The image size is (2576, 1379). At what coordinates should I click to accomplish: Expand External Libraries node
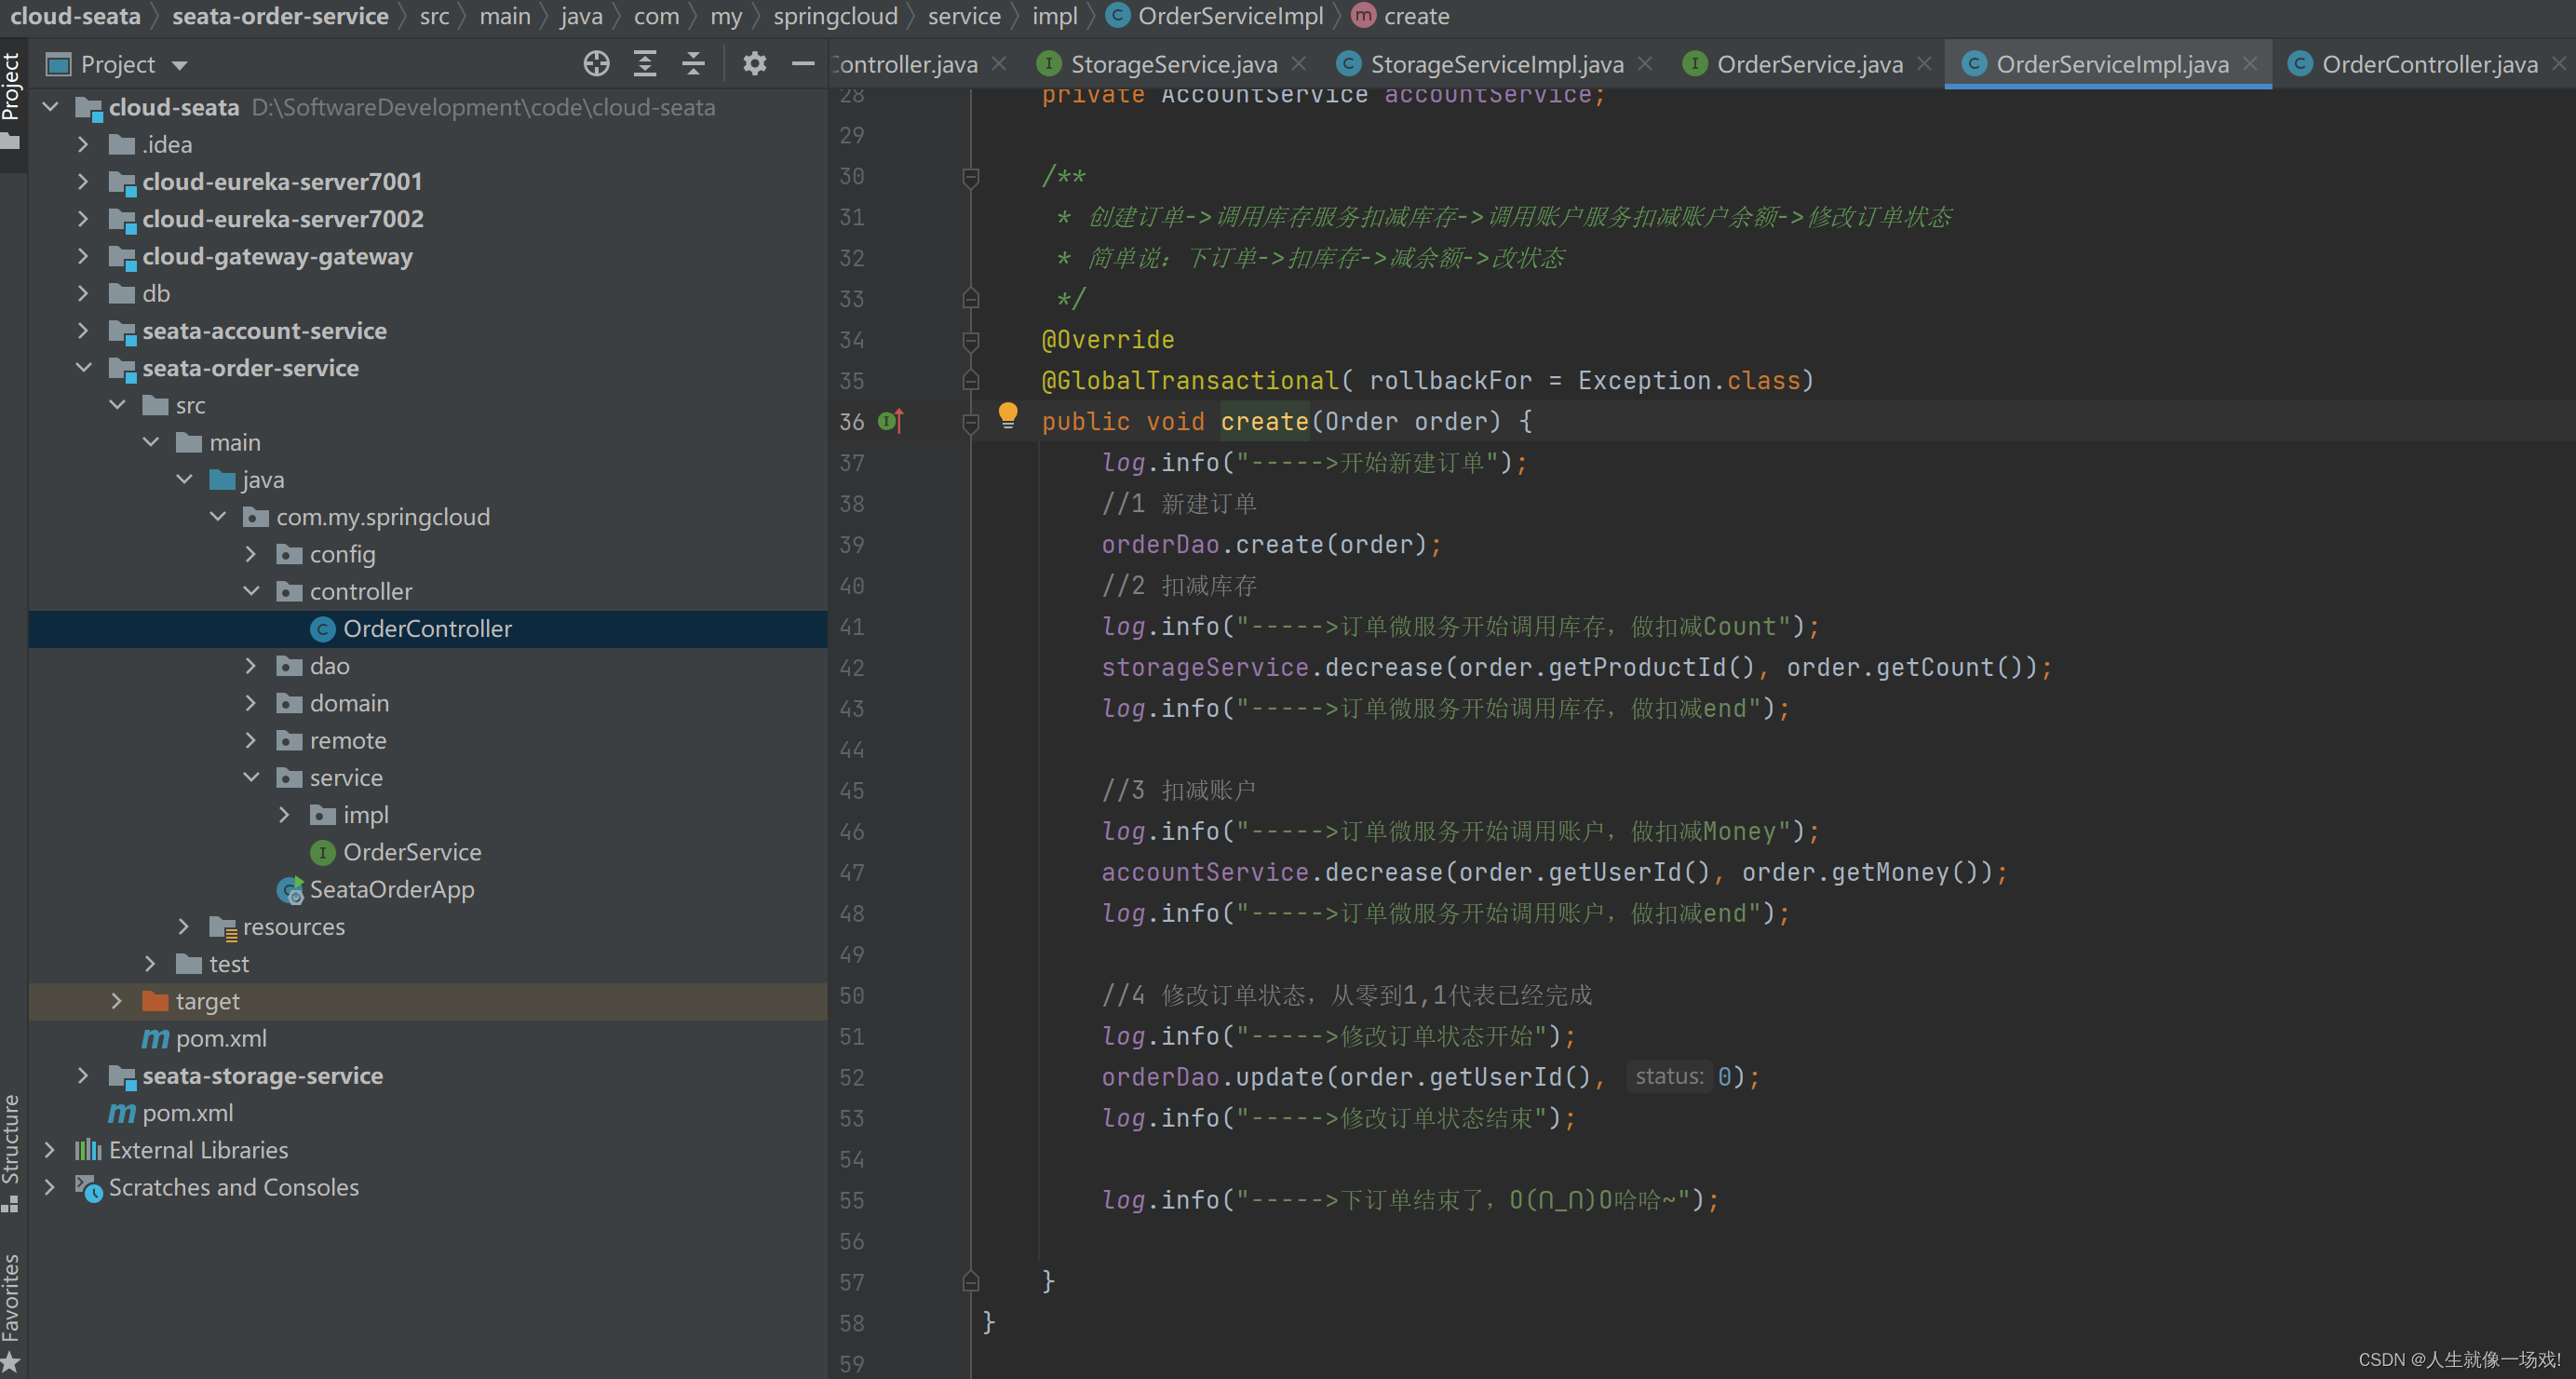click(50, 1149)
